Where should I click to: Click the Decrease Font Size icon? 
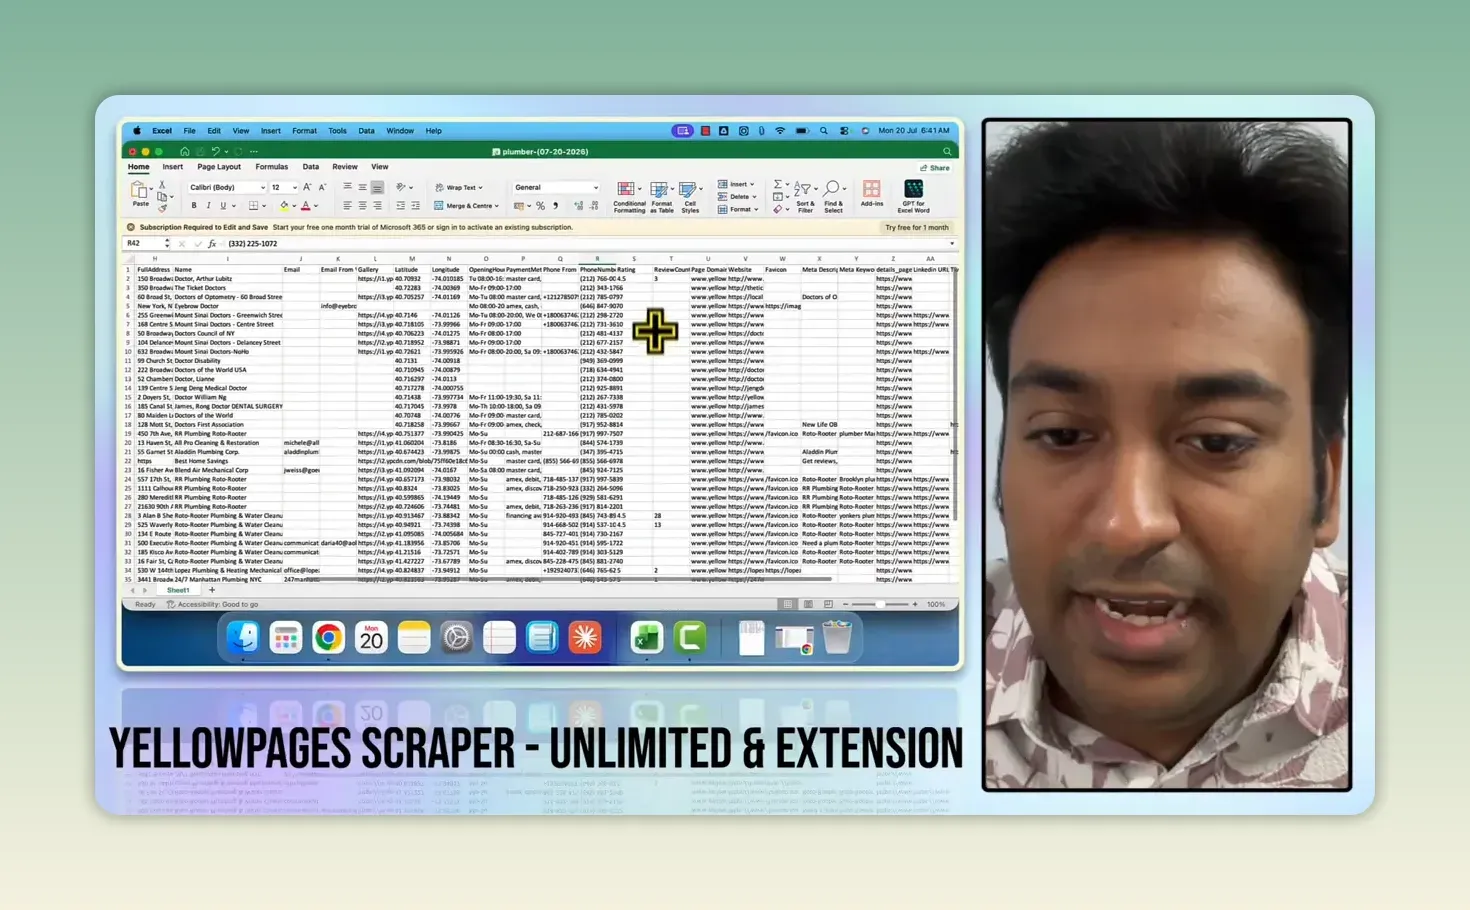(x=322, y=187)
